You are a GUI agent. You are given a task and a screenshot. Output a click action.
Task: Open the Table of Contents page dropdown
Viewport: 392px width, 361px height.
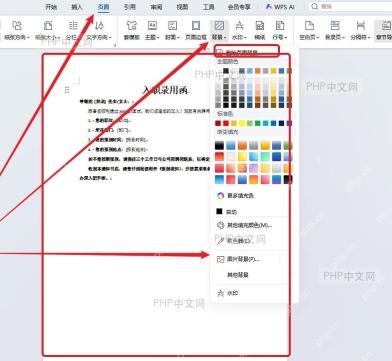335,30
